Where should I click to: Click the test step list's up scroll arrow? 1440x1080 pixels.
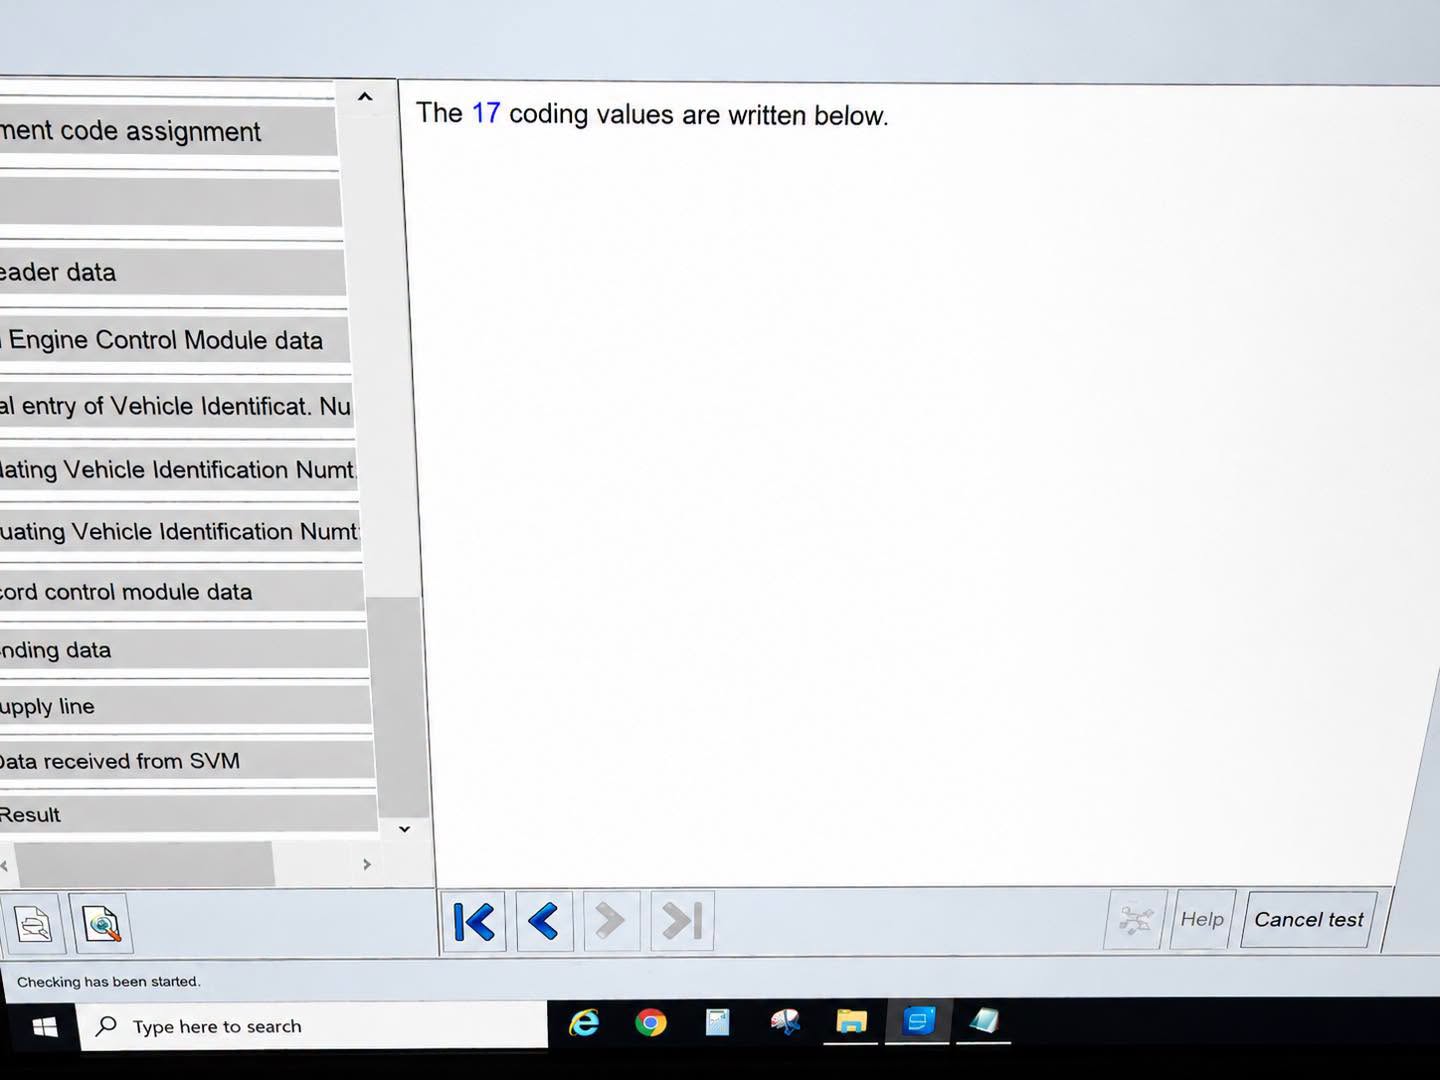365,97
